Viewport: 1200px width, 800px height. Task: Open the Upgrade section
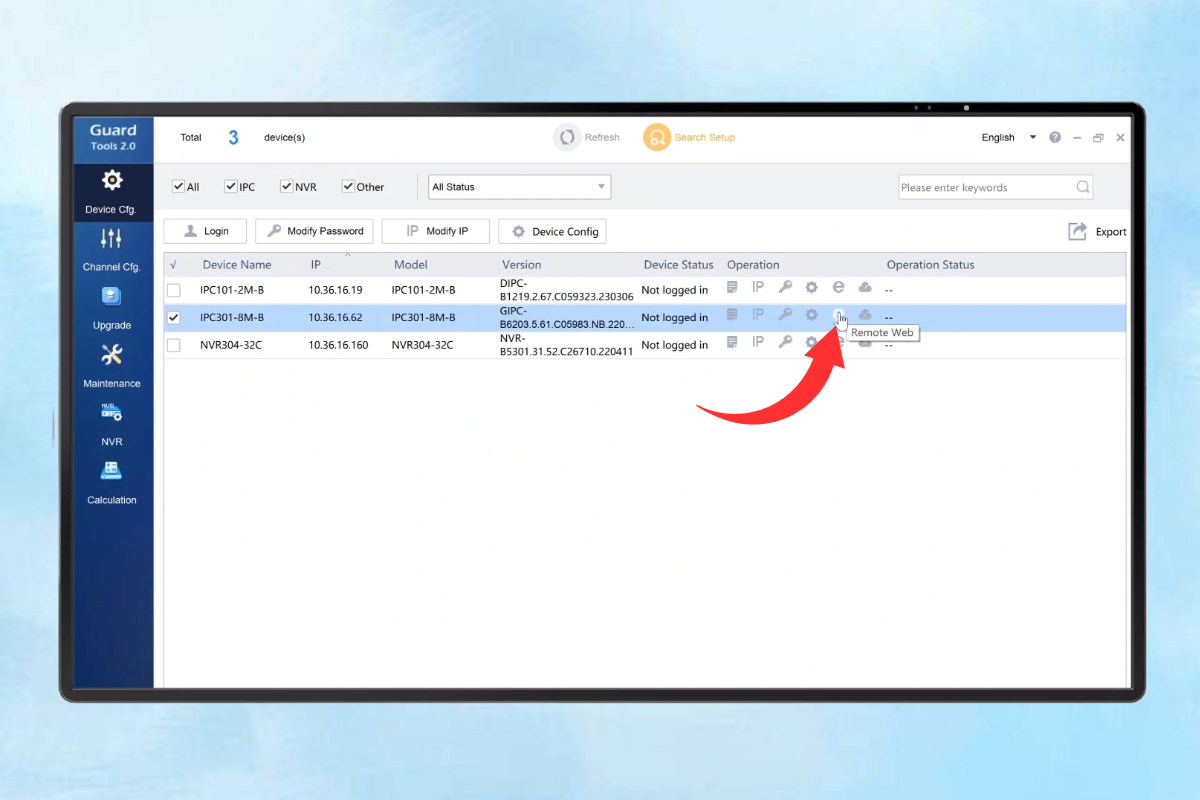coord(112,308)
